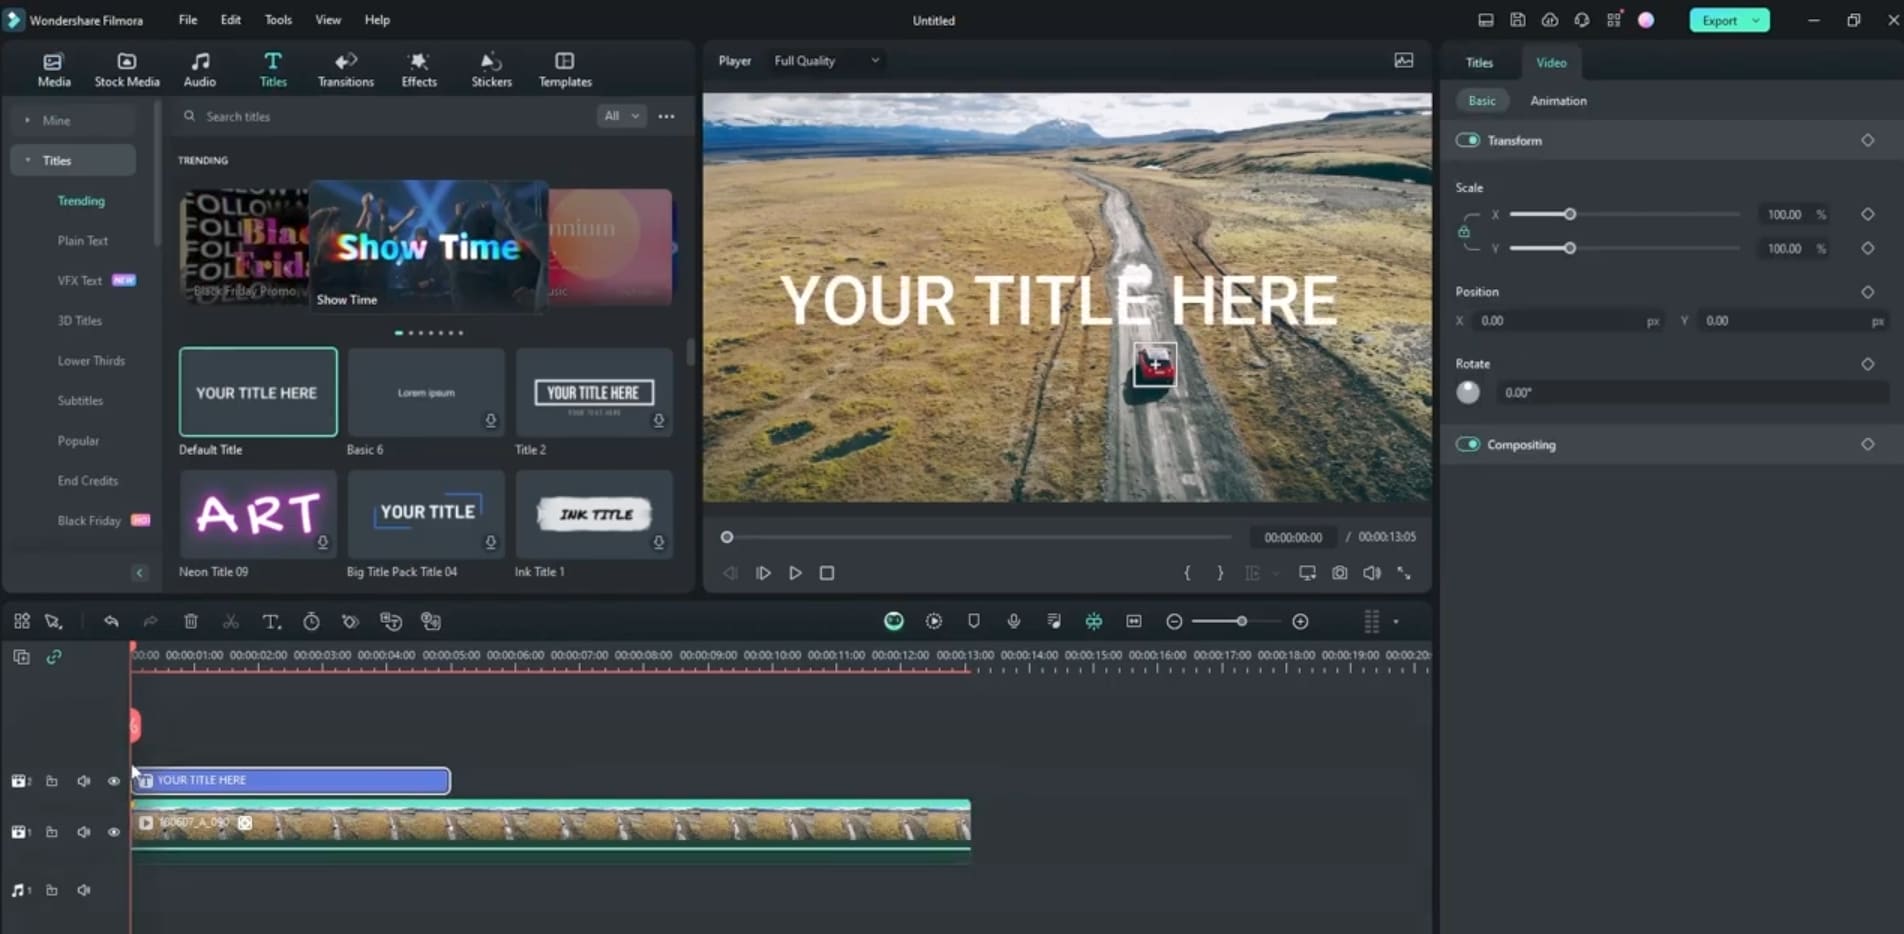The height and width of the screenshot is (934, 1904).
Task: Switch to the Animation sub-tab
Action: (1558, 101)
